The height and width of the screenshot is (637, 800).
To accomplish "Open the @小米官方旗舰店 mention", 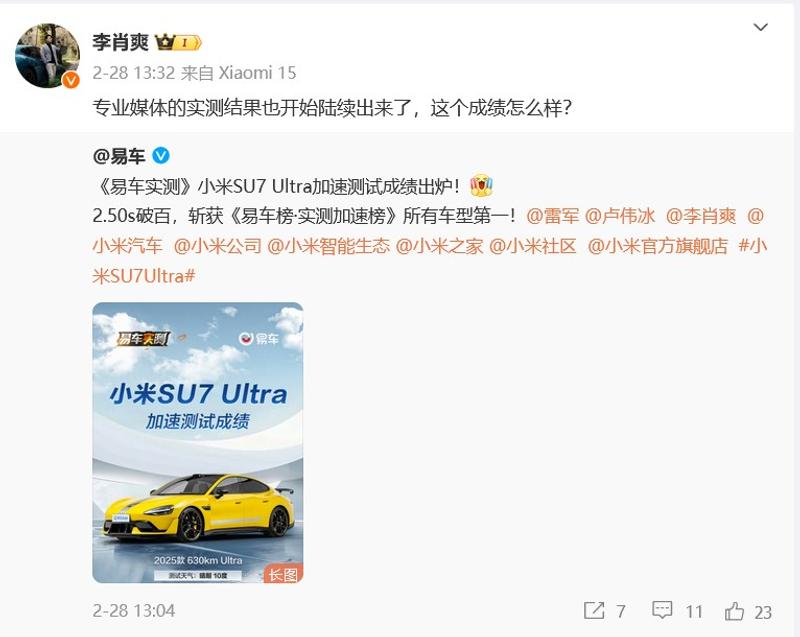I will 658,246.
